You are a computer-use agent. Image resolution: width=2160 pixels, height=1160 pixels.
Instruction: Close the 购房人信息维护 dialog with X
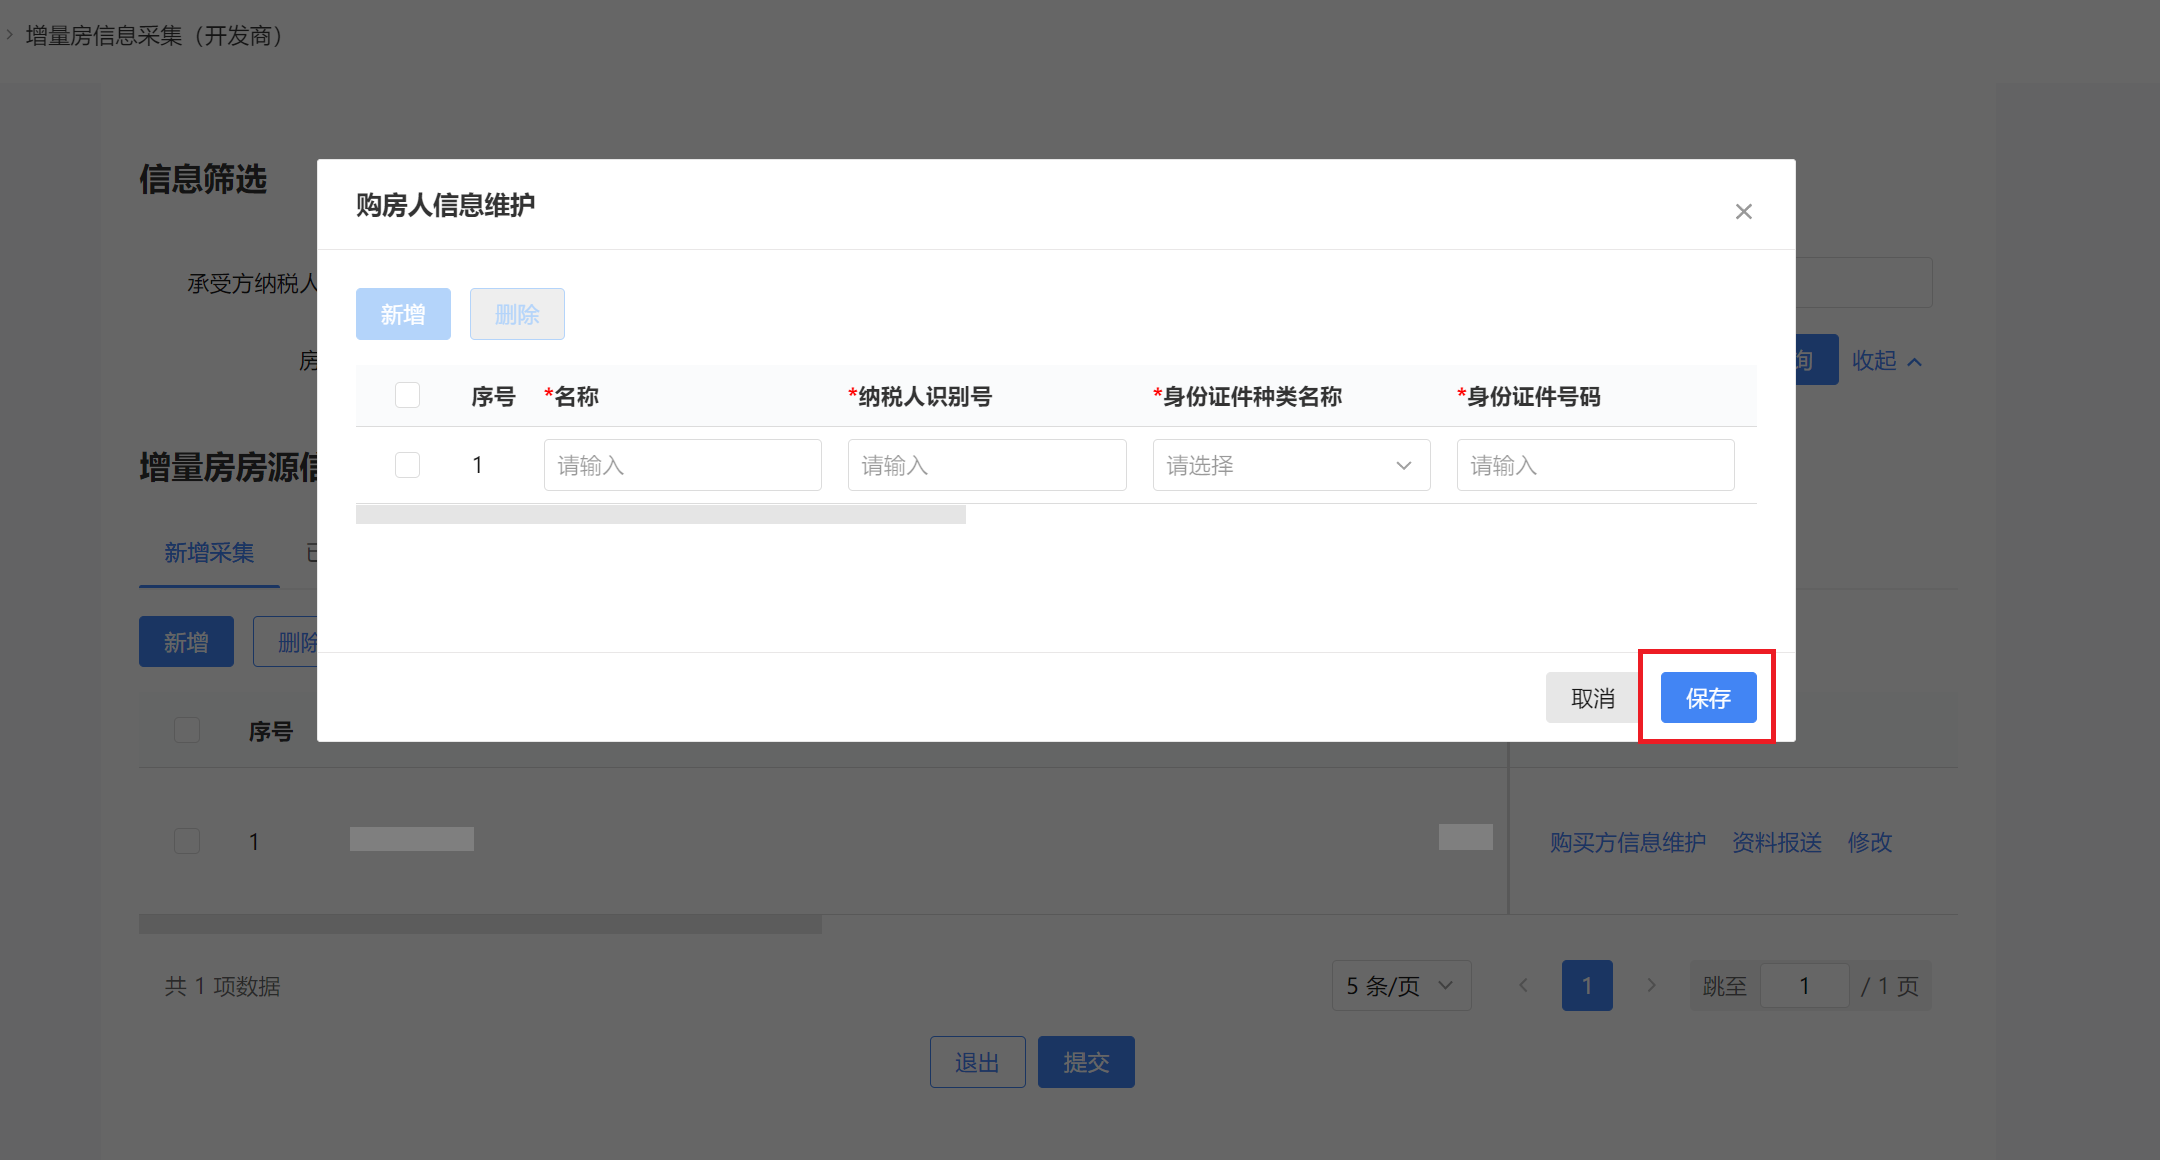[x=1743, y=212]
